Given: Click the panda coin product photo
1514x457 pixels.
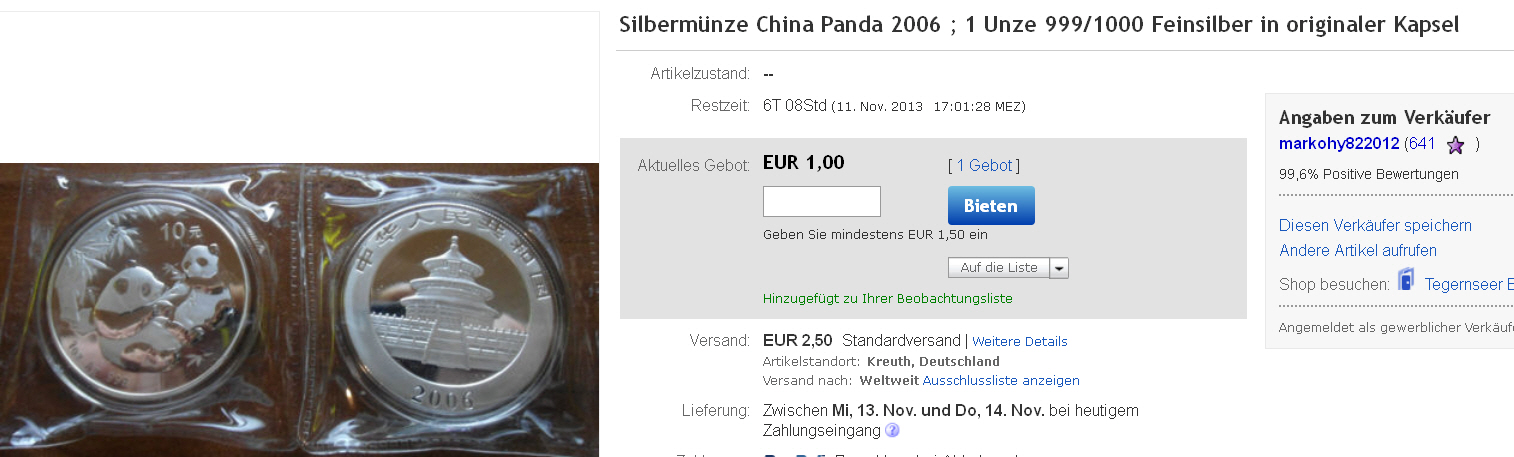Looking at the screenshot, I should [300, 310].
